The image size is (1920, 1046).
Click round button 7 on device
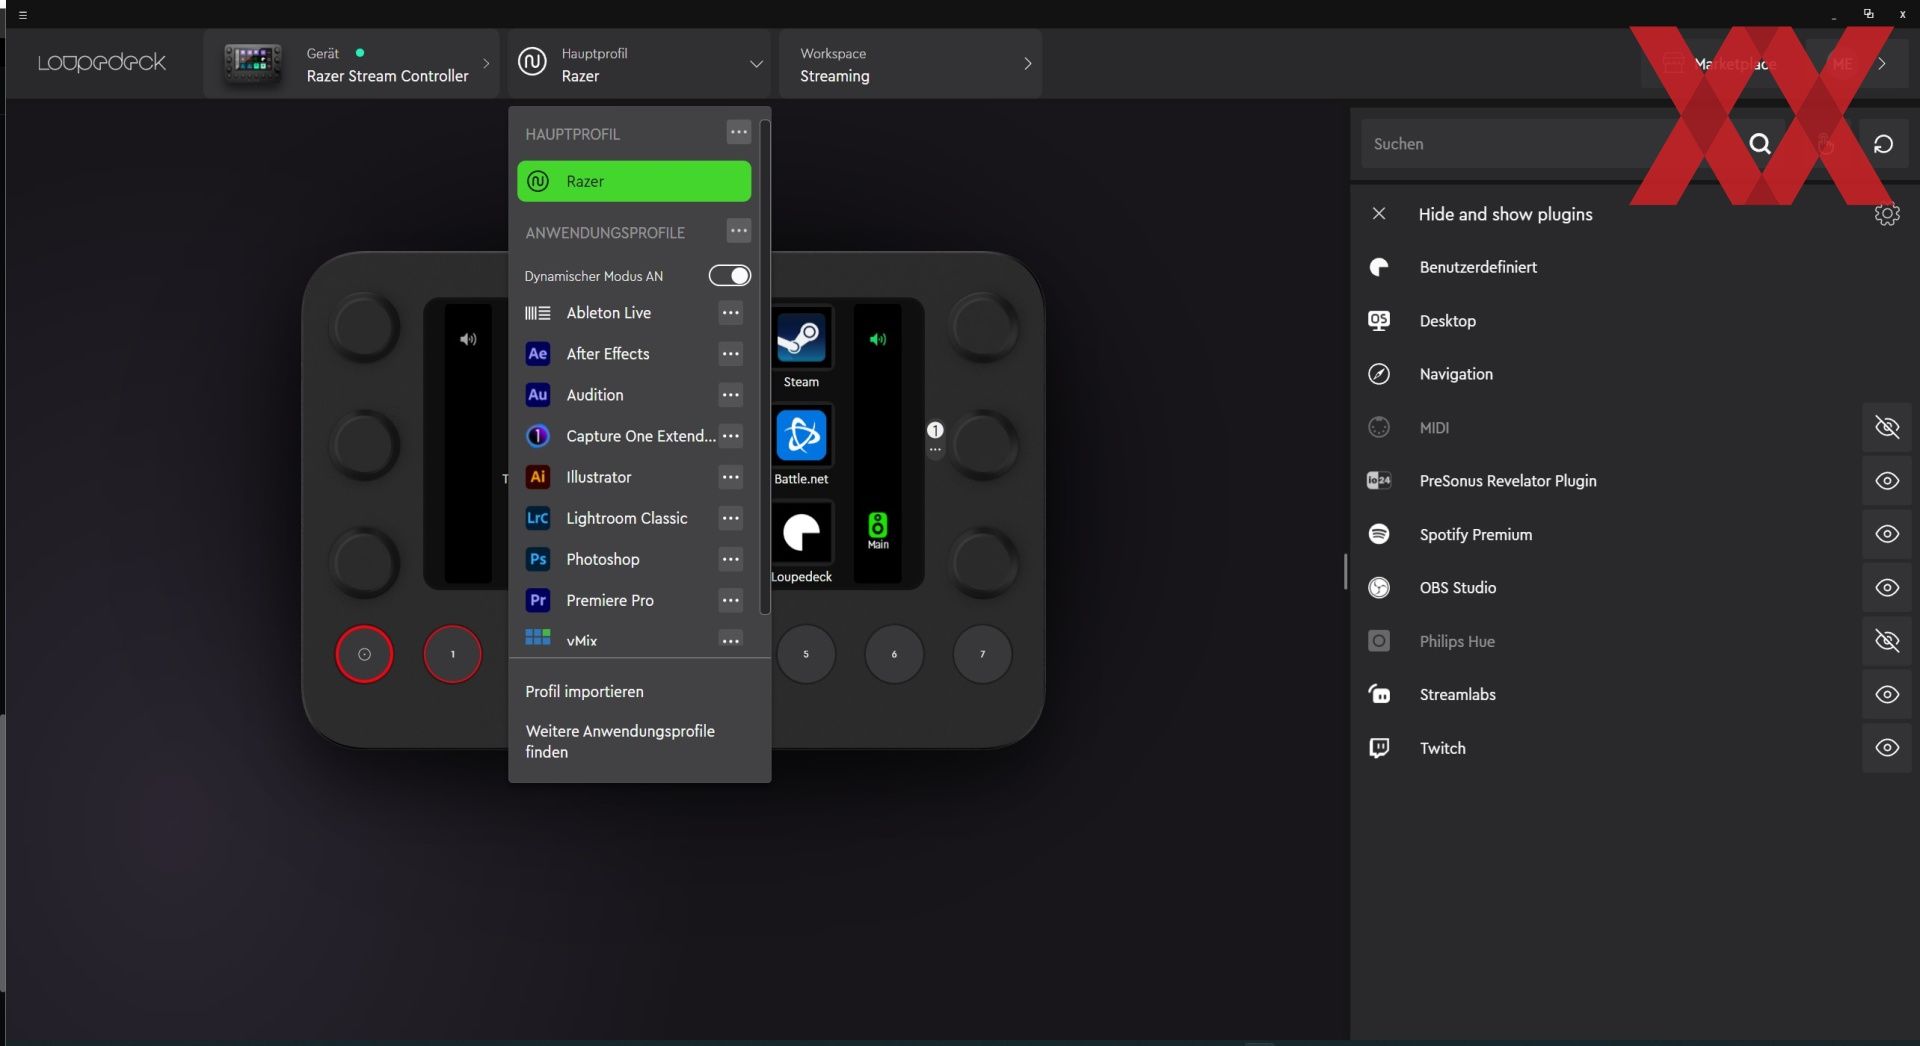(x=983, y=654)
